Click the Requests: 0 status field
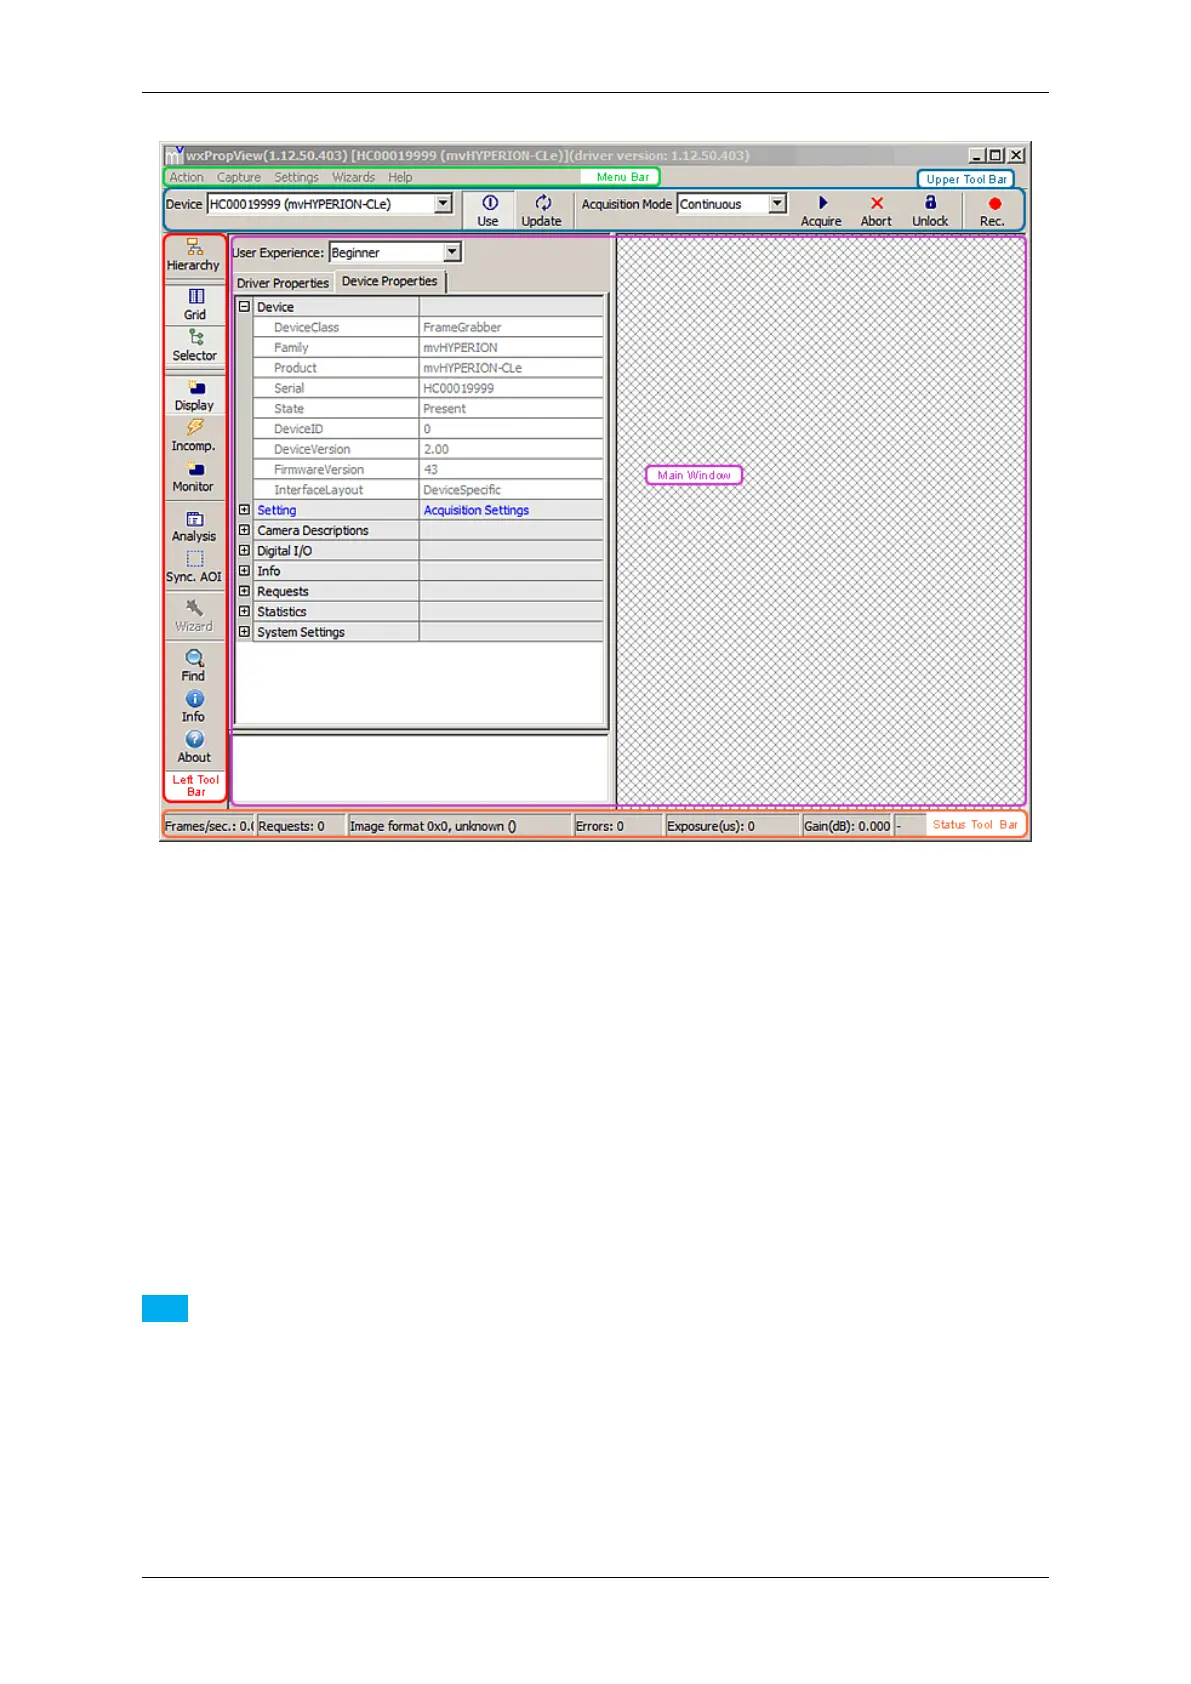Image resolution: width=1191 pixels, height=1684 pixels. tap(300, 826)
